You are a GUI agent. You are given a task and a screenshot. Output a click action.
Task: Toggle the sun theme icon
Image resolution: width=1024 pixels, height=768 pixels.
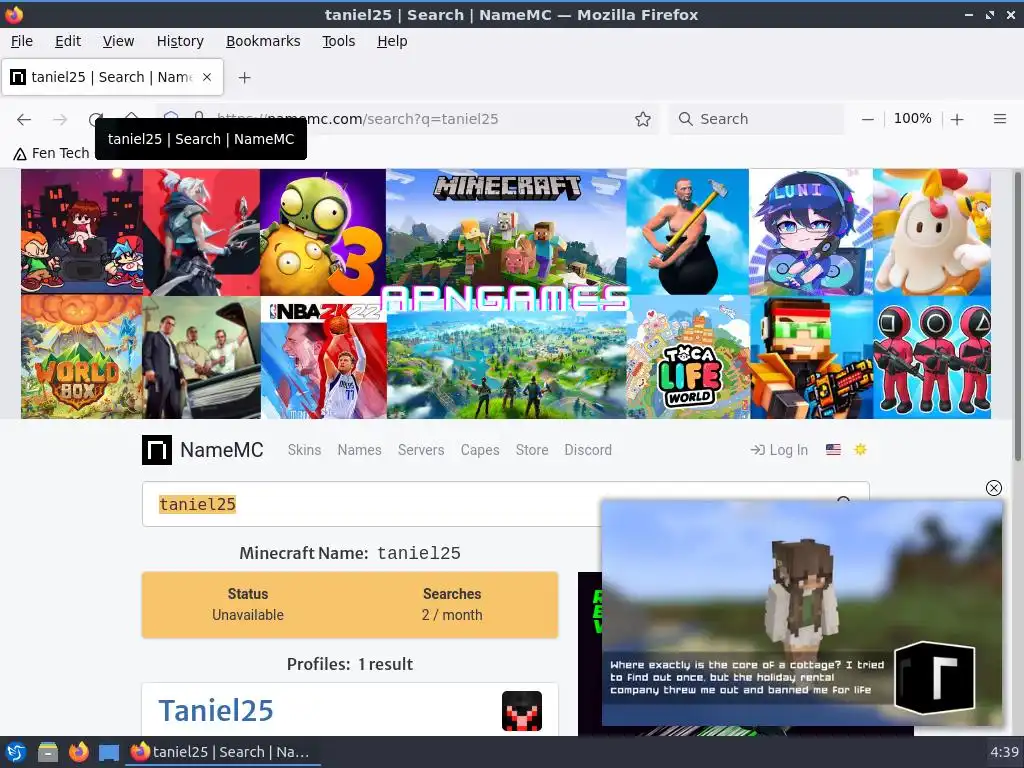coord(860,449)
